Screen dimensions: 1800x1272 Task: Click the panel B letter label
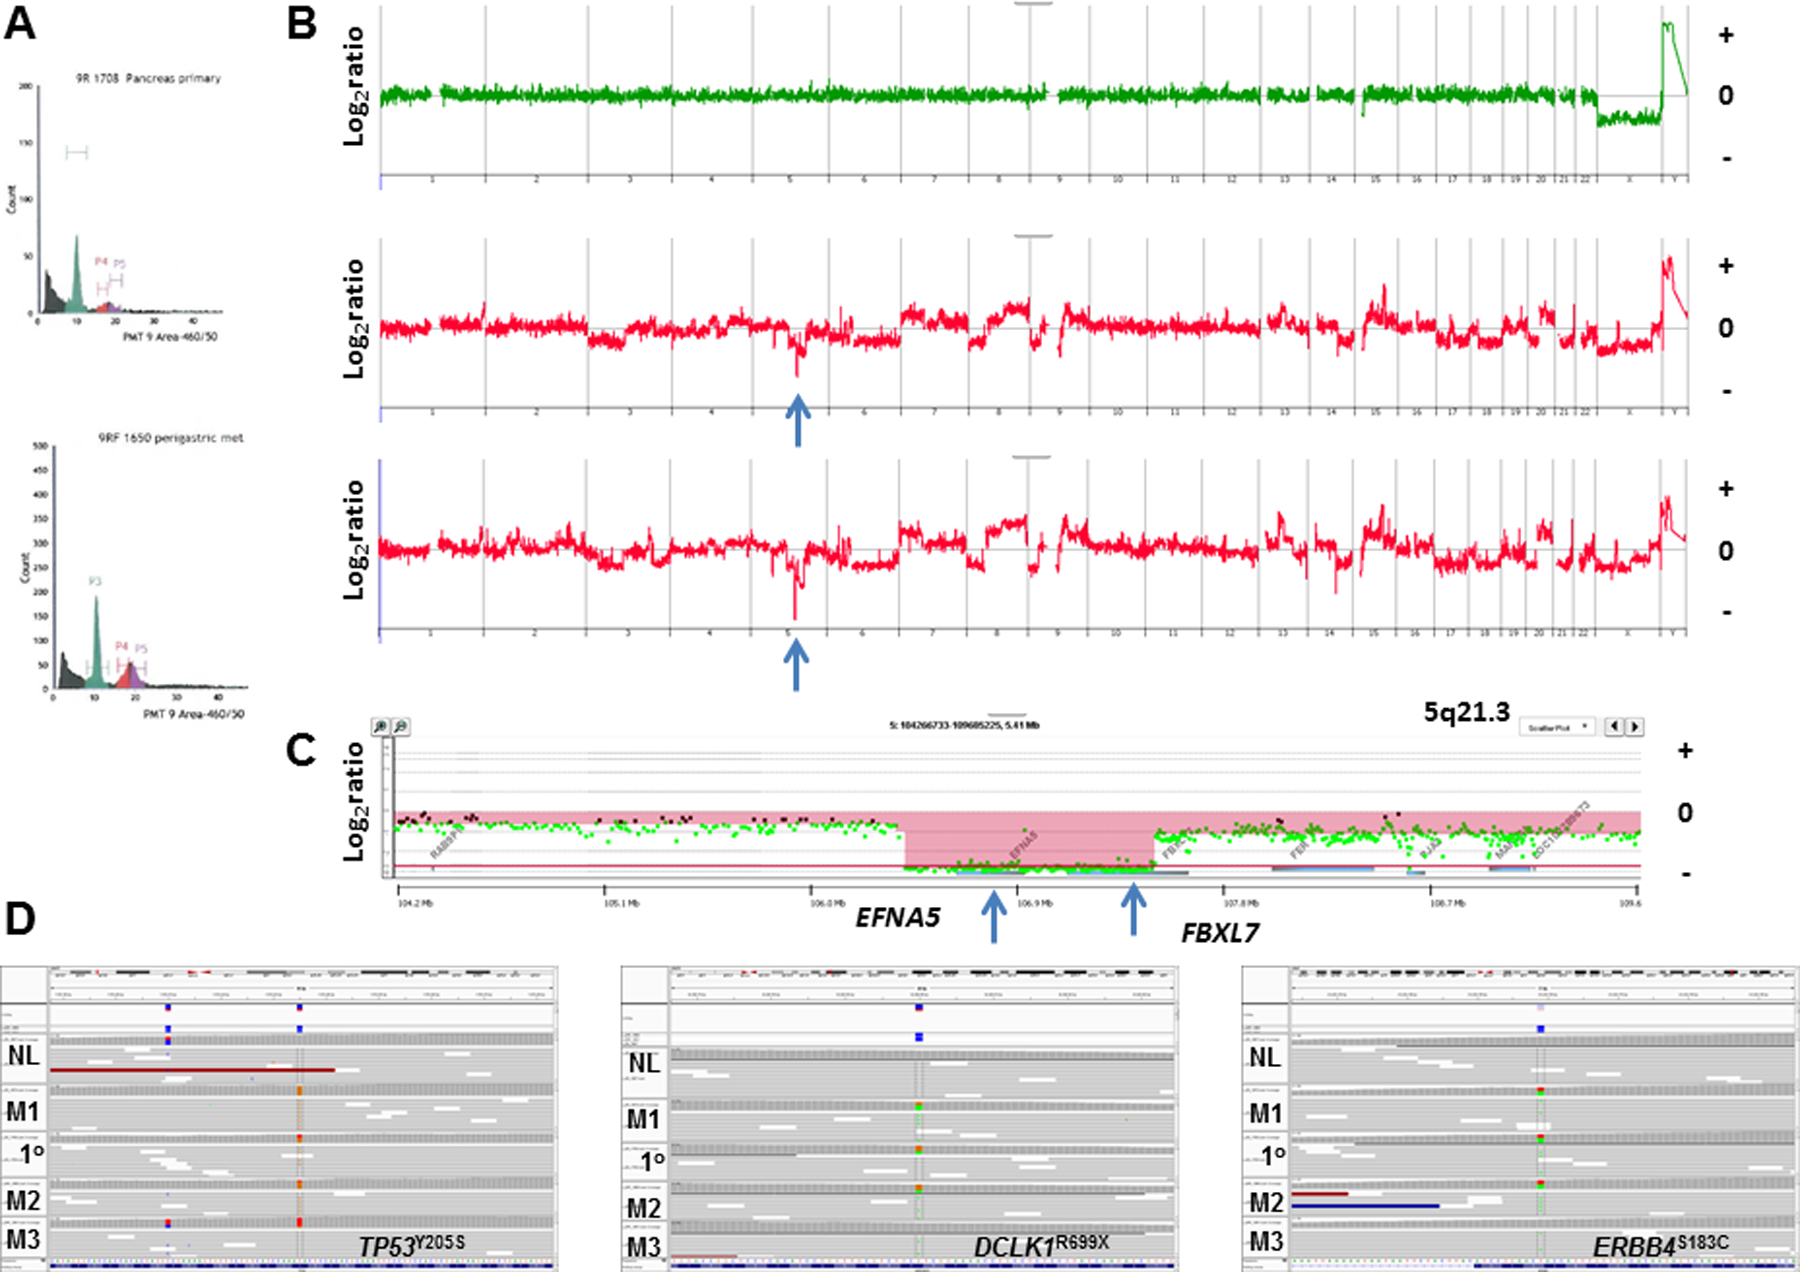coord(302,23)
